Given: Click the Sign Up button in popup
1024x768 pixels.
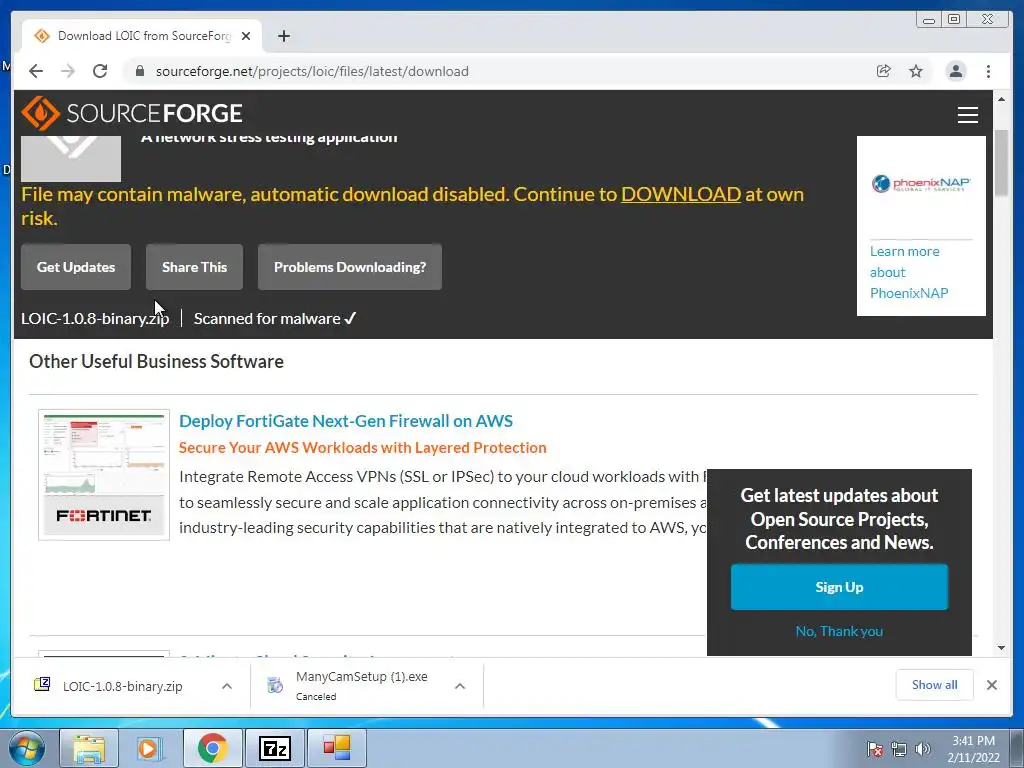Looking at the screenshot, I should coord(839,587).
